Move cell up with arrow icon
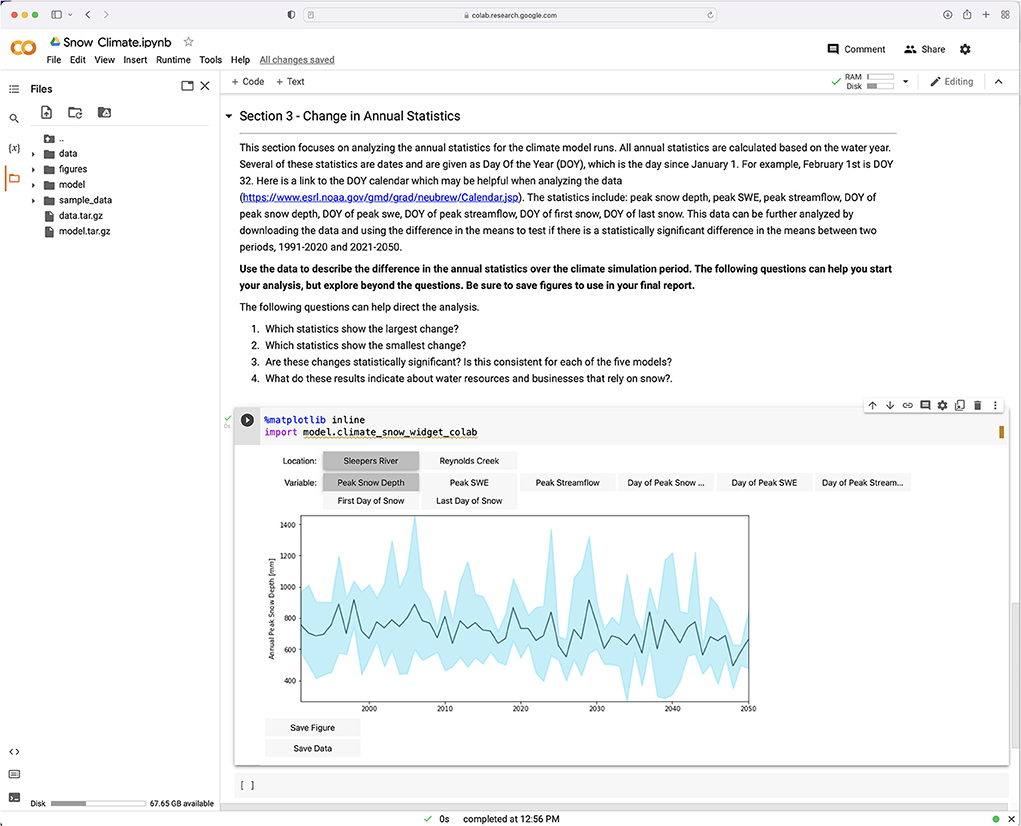 point(873,406)
